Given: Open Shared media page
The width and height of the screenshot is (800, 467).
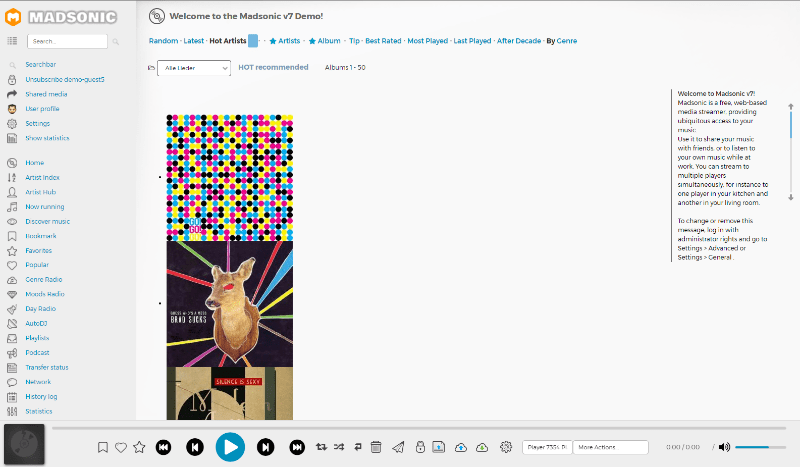Looking at the screenshot, I should (x=46, y=94).
